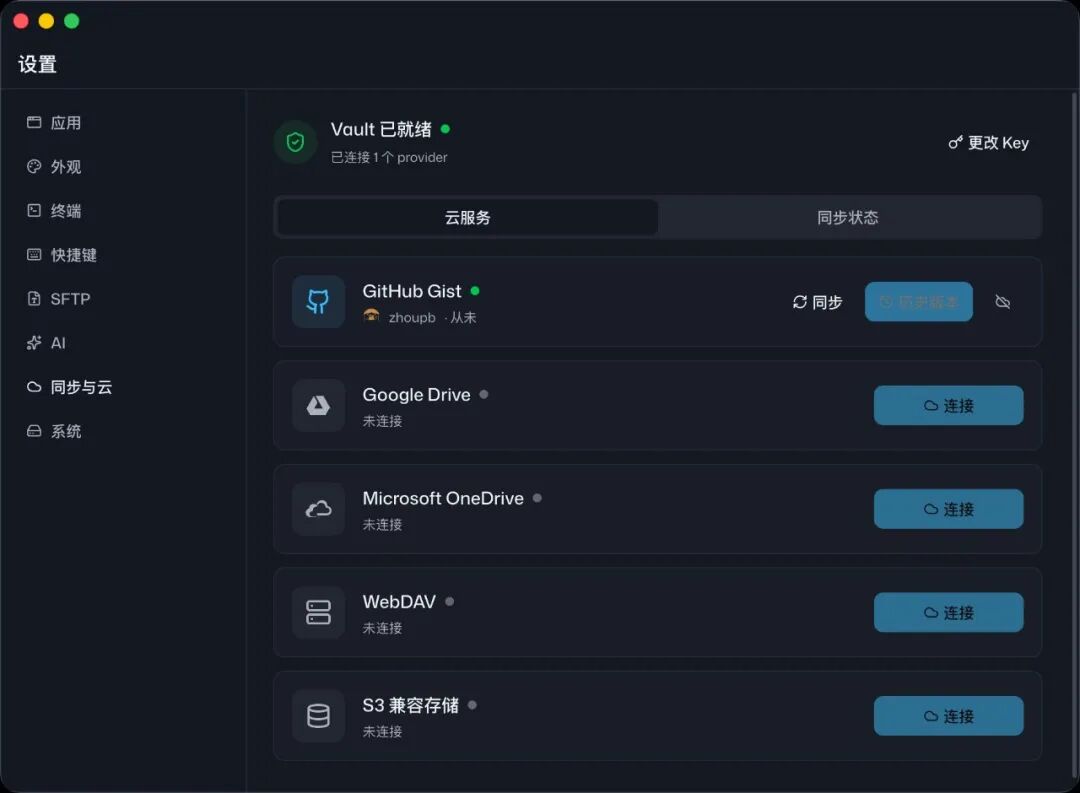The width and height of the screenshot is (1080, 793).
Task: Click the green Vault shield icon
Action: [295, 143]
